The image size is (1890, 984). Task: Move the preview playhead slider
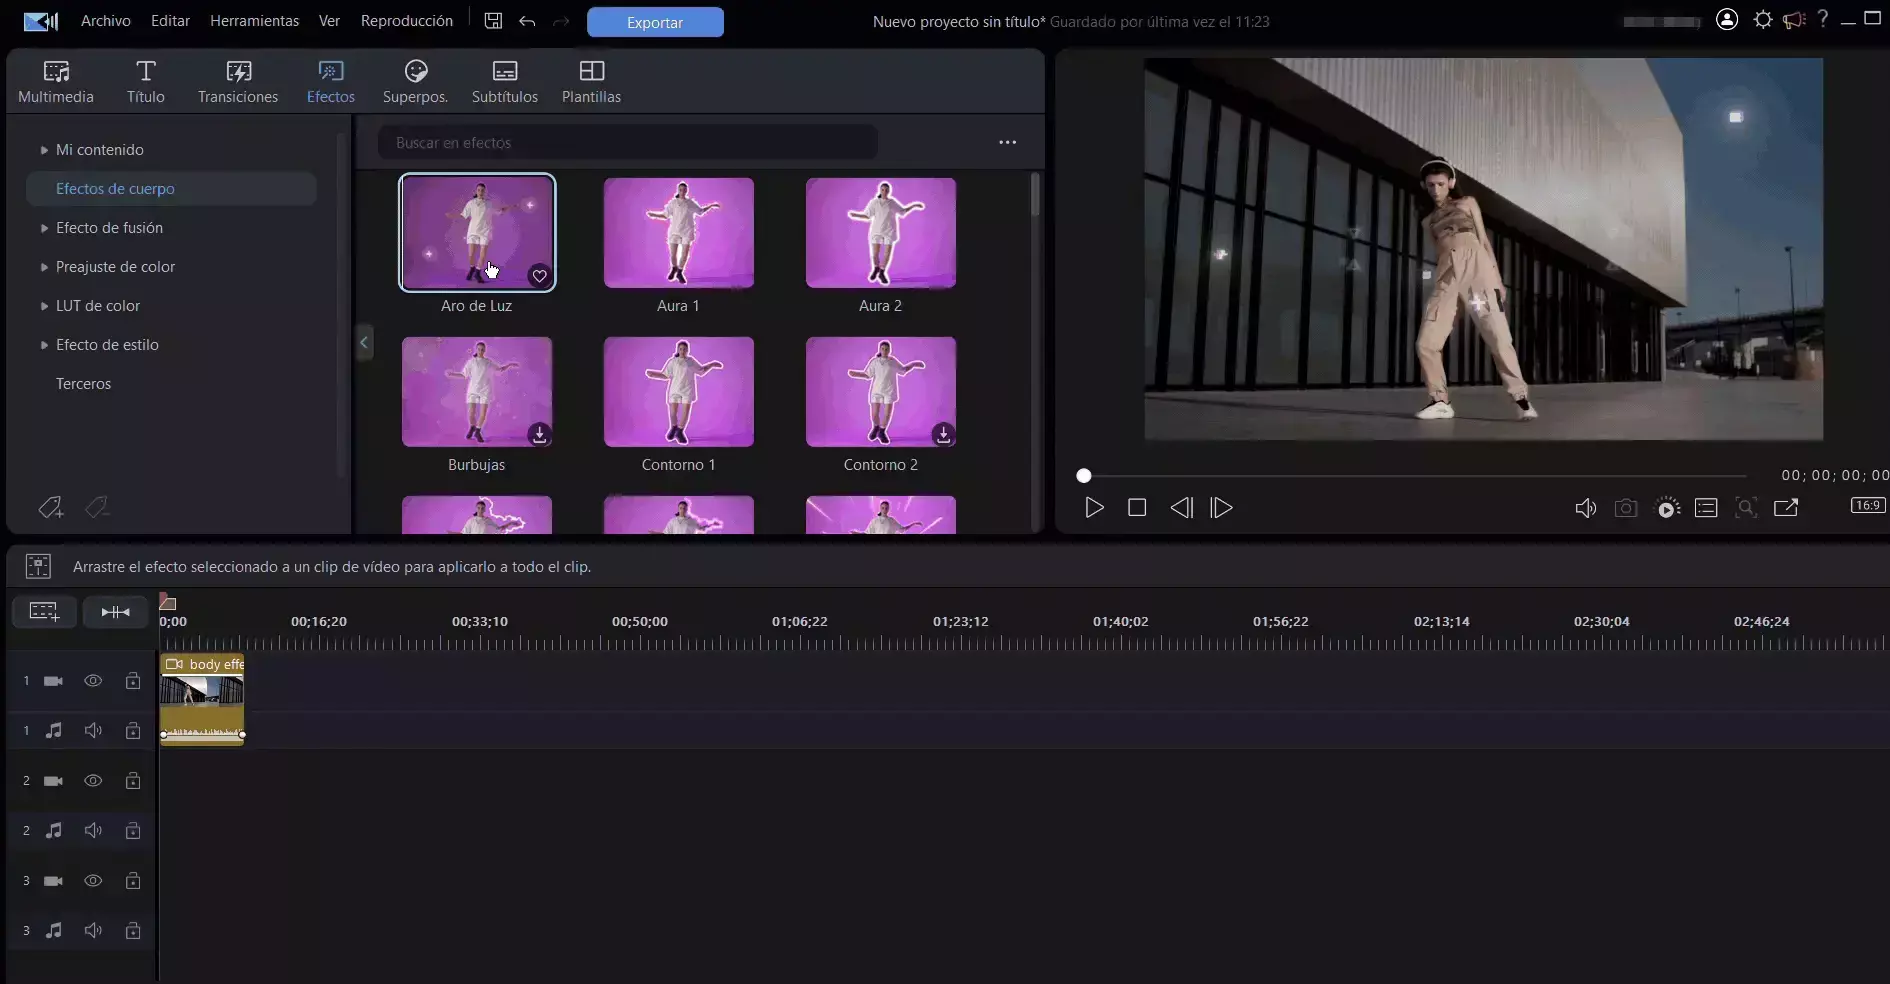1085,476
